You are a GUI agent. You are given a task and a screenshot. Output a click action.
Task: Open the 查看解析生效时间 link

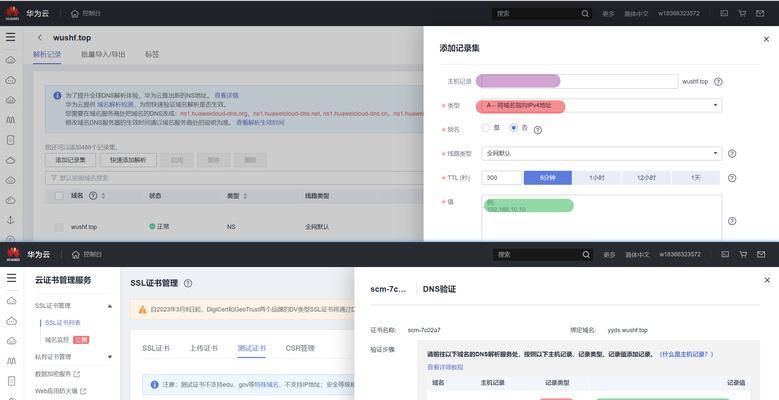[260, 122]
